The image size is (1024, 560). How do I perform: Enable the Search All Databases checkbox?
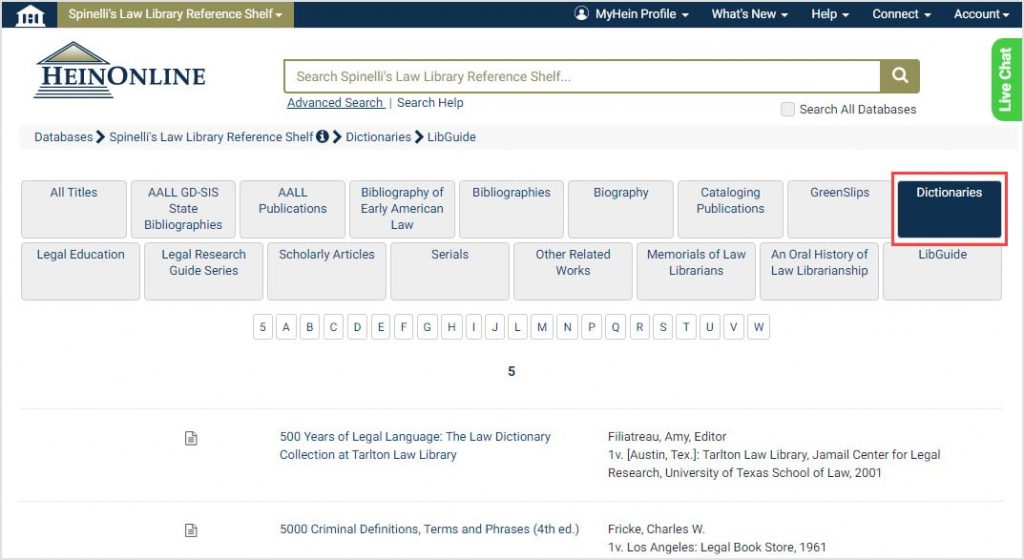[788, 109]
